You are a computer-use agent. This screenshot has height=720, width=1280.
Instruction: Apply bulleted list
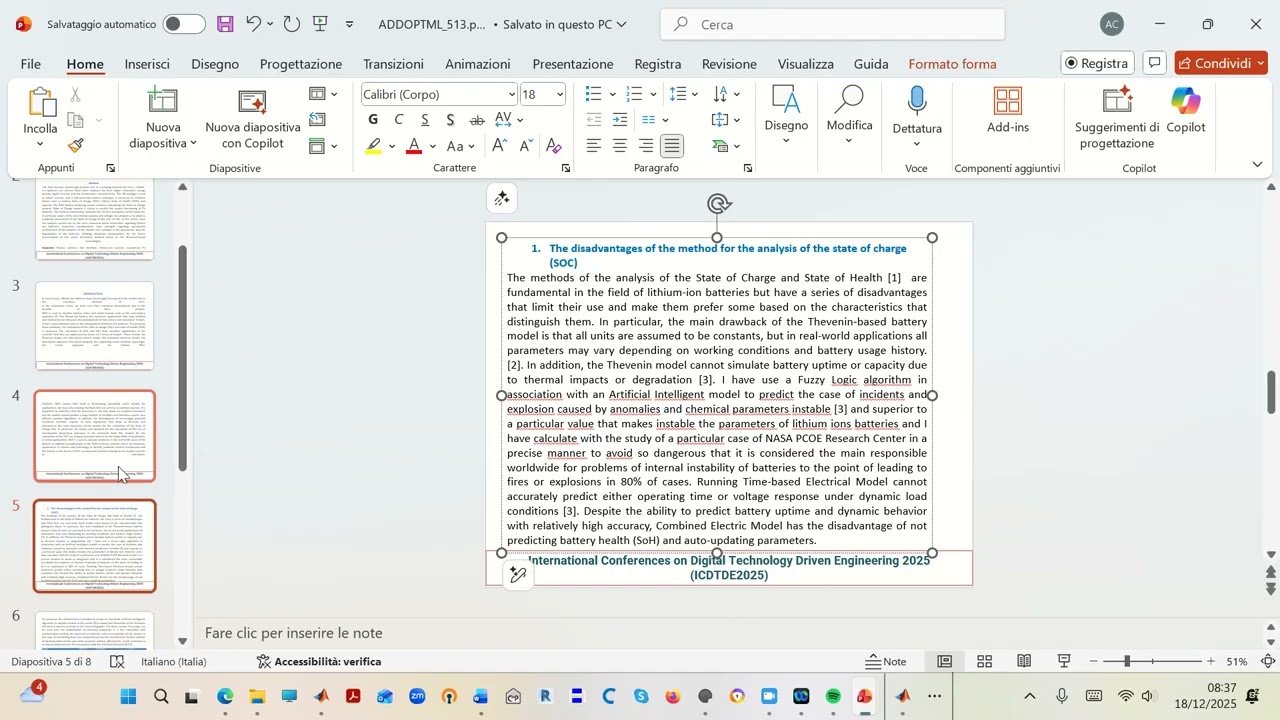click(x=593, y=94)
